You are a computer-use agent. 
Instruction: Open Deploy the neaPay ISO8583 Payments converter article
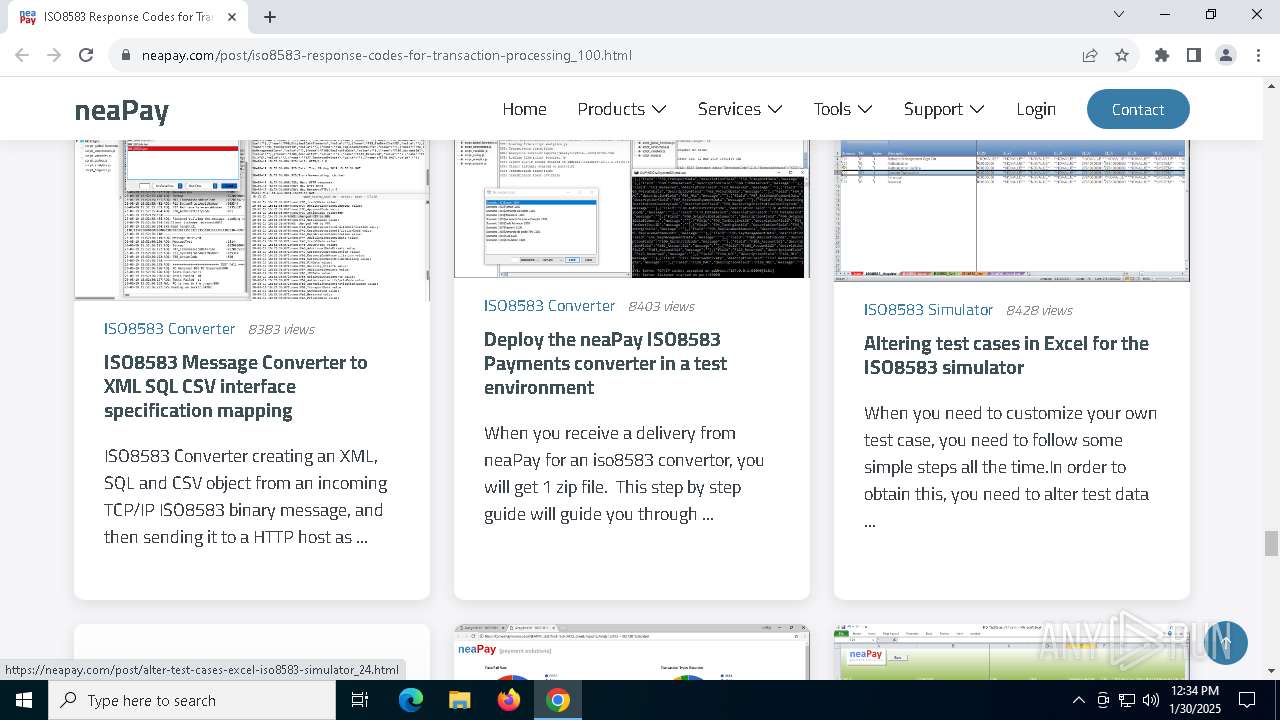pos(605,363)
